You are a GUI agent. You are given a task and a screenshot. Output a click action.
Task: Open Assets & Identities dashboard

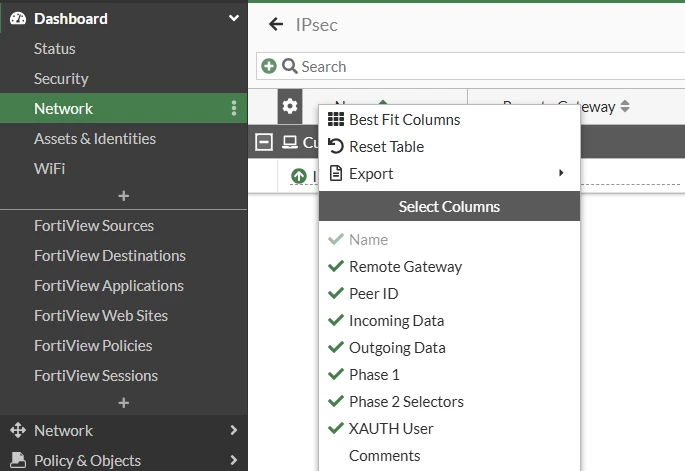click(95, 139)
